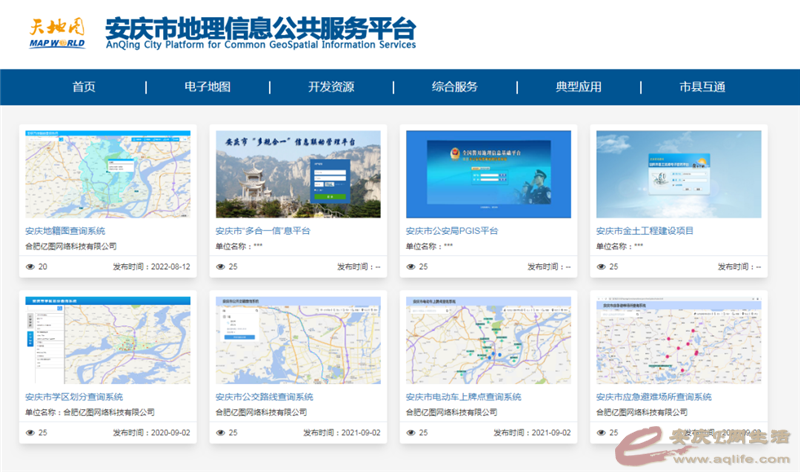The height and width of the screenshot is (472, 800).
Task: Open the 电子地图 navigation item
Action: click(207, 87)
